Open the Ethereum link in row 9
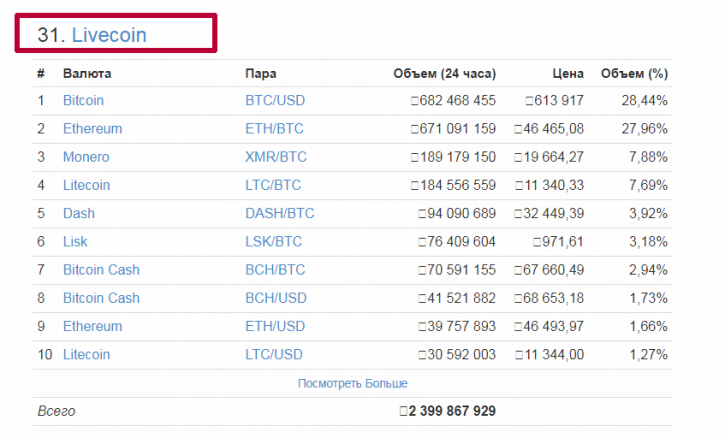 92,326
